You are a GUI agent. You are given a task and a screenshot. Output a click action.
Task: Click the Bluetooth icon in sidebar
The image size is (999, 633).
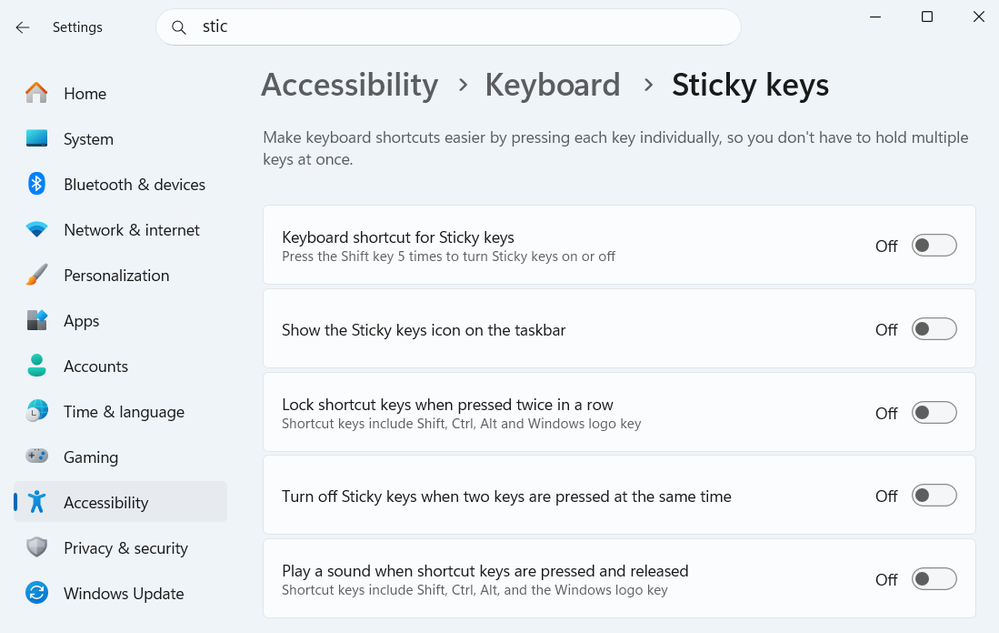(37, 184)
